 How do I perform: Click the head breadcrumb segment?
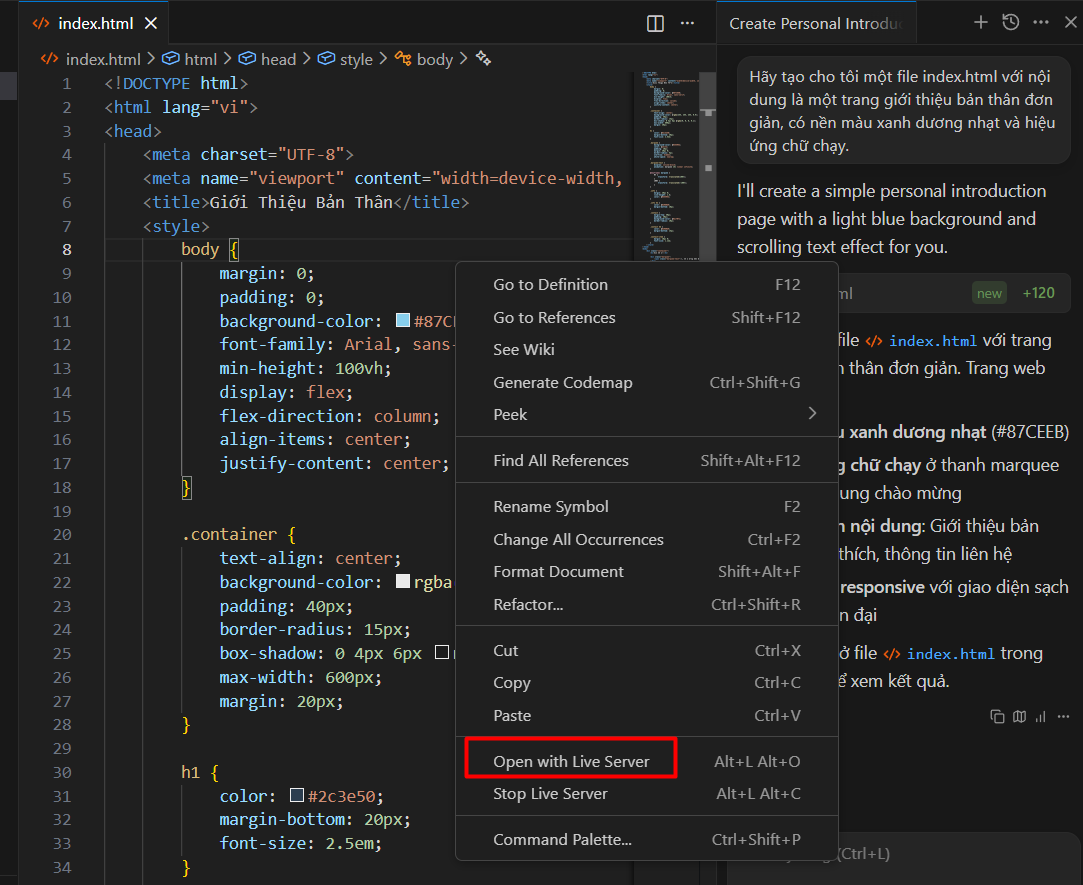277,59
